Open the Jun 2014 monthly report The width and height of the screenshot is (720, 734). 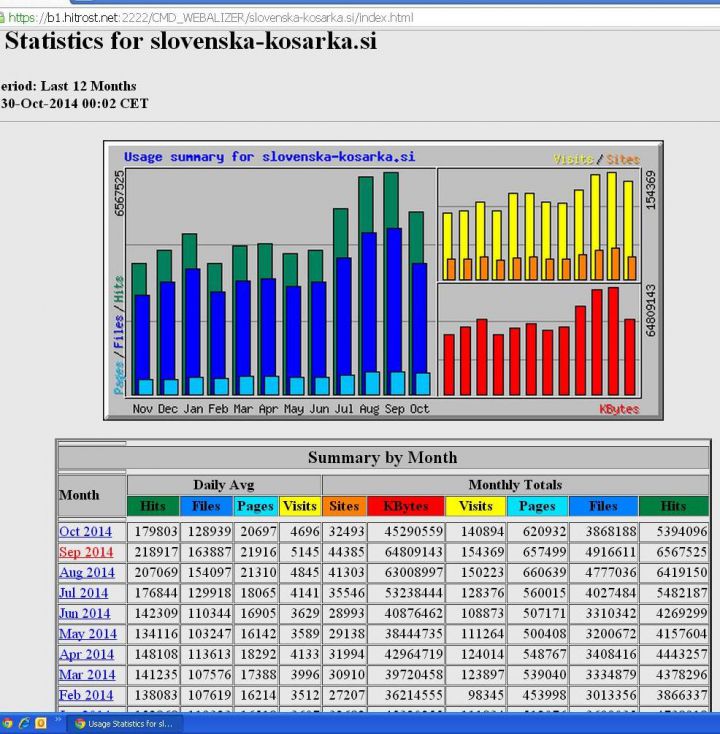pos(85,613)
